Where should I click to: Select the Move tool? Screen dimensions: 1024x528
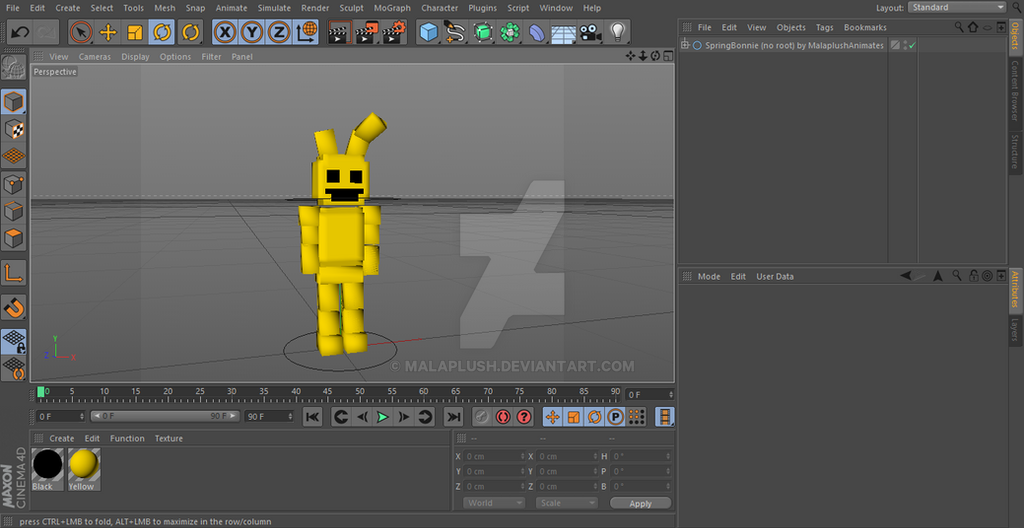pos(108,31)
